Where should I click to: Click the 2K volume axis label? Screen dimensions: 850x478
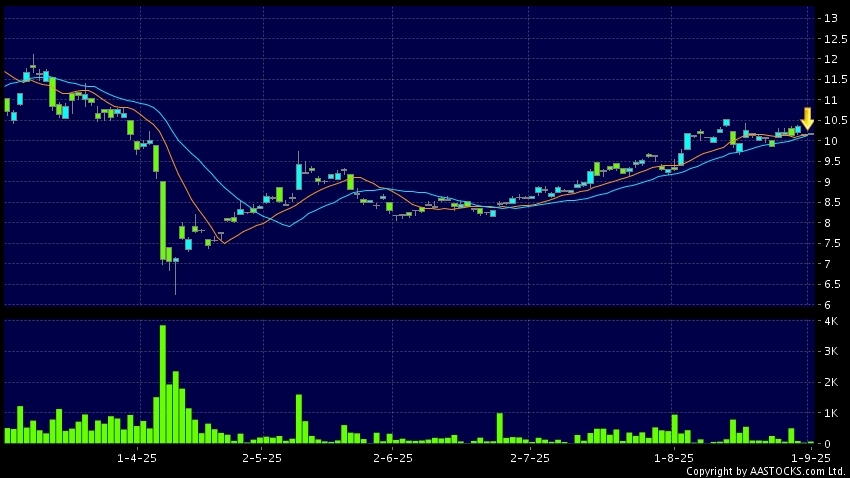(x=830, y=383)
